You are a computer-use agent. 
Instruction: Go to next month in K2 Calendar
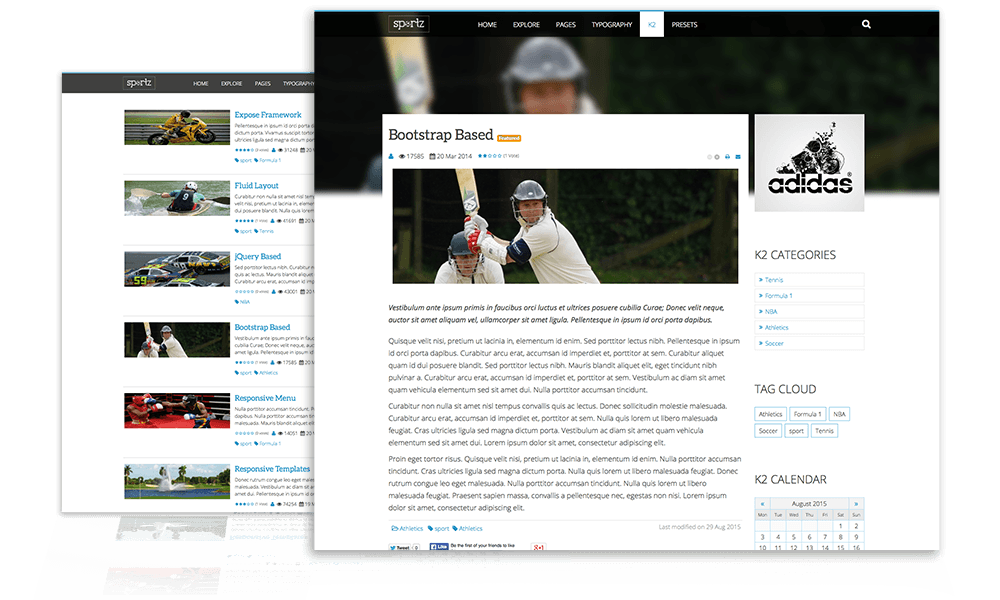(856, 504)
